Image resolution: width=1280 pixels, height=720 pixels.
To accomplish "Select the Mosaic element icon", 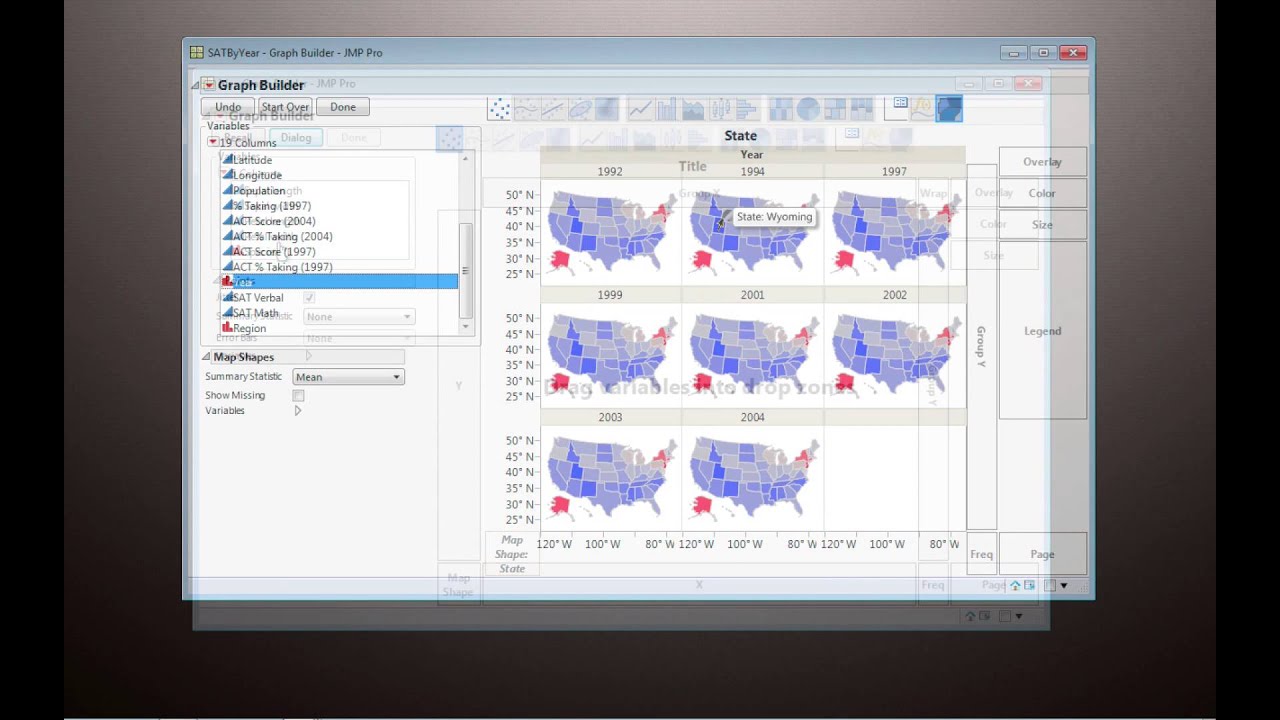I will (861, 109).
